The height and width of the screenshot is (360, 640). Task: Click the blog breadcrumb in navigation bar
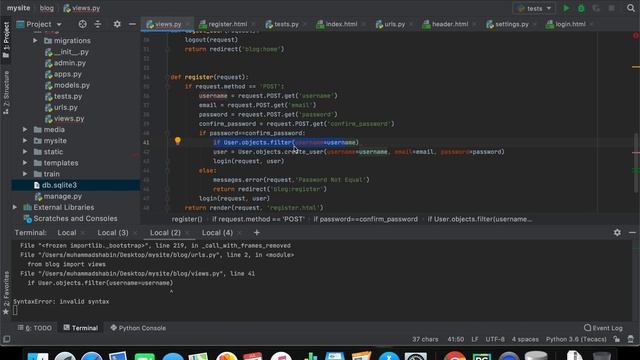[47, 8]
